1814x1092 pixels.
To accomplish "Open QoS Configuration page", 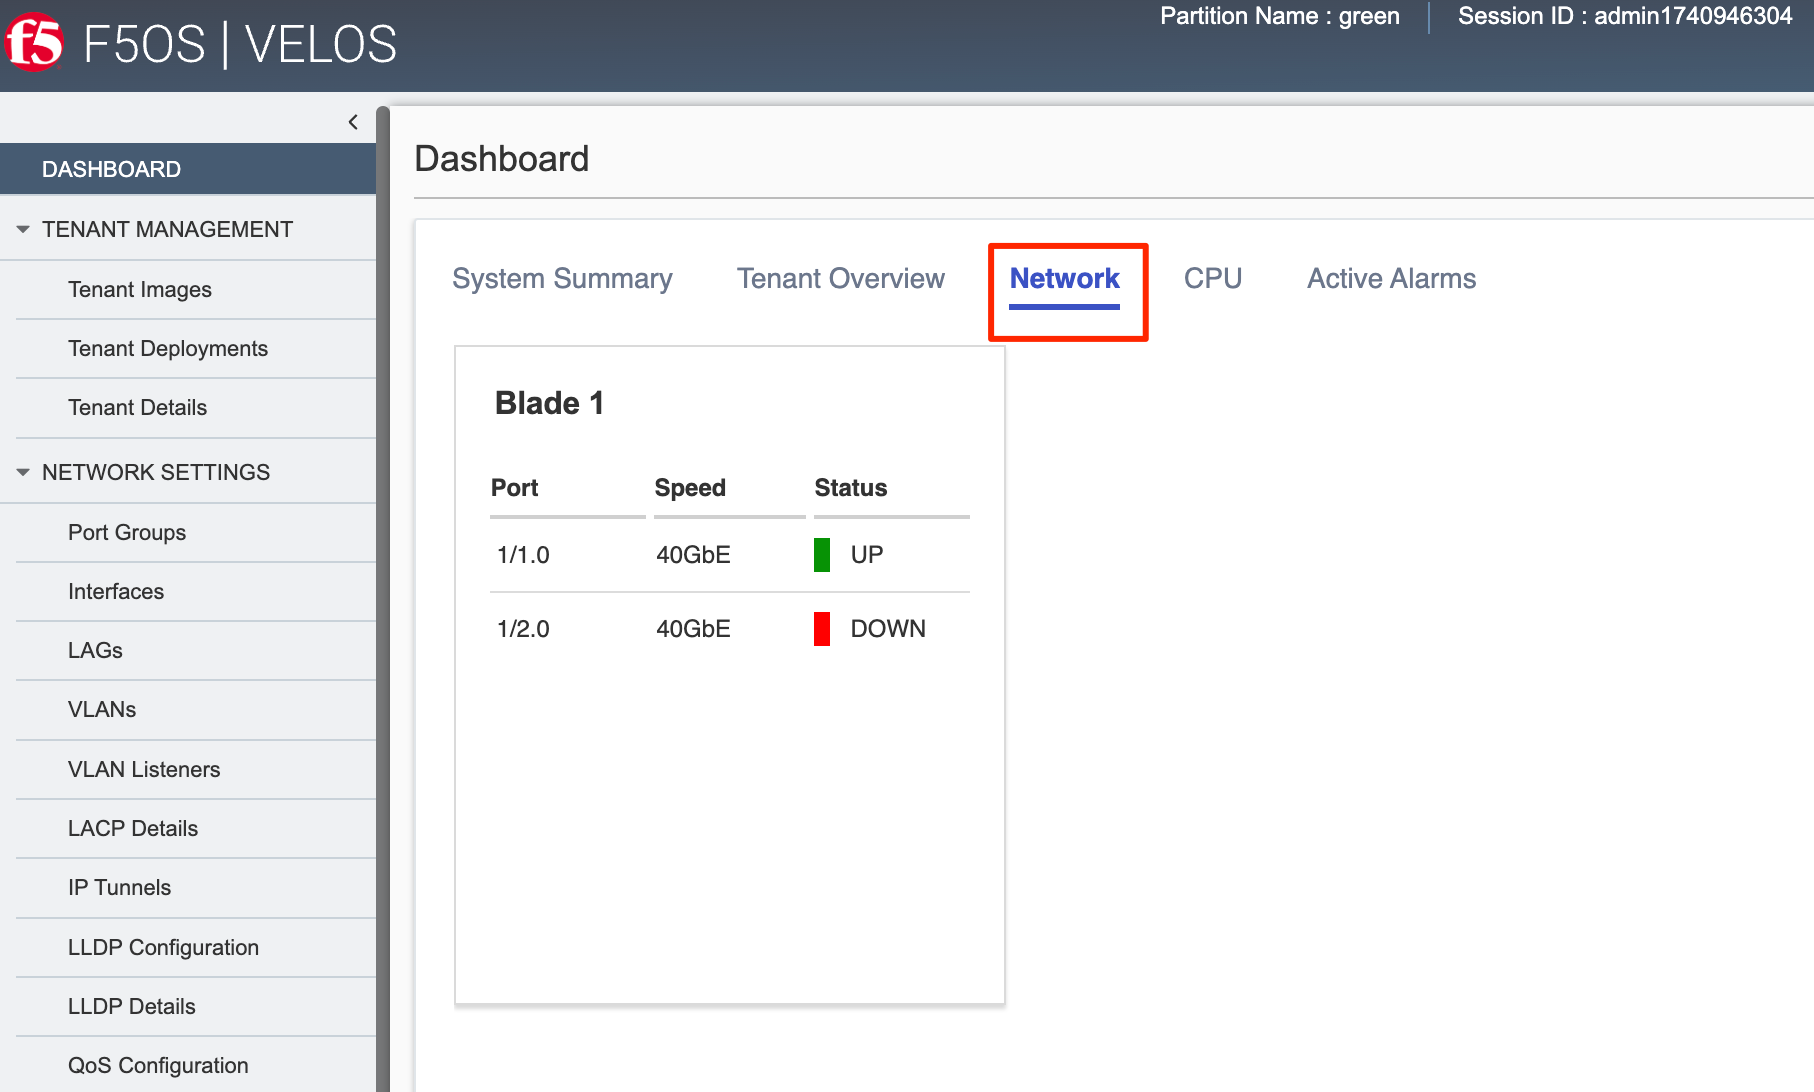I will (x=158, y=1066).
